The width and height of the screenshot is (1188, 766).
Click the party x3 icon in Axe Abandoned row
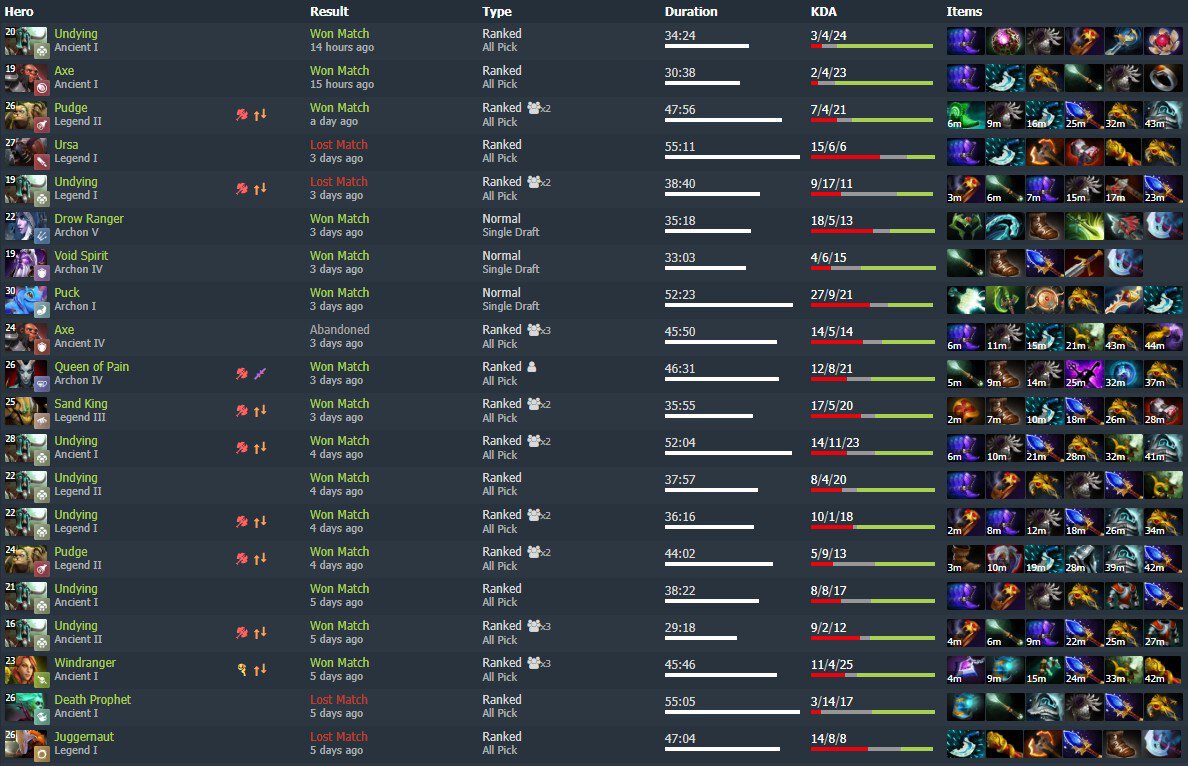539,330
